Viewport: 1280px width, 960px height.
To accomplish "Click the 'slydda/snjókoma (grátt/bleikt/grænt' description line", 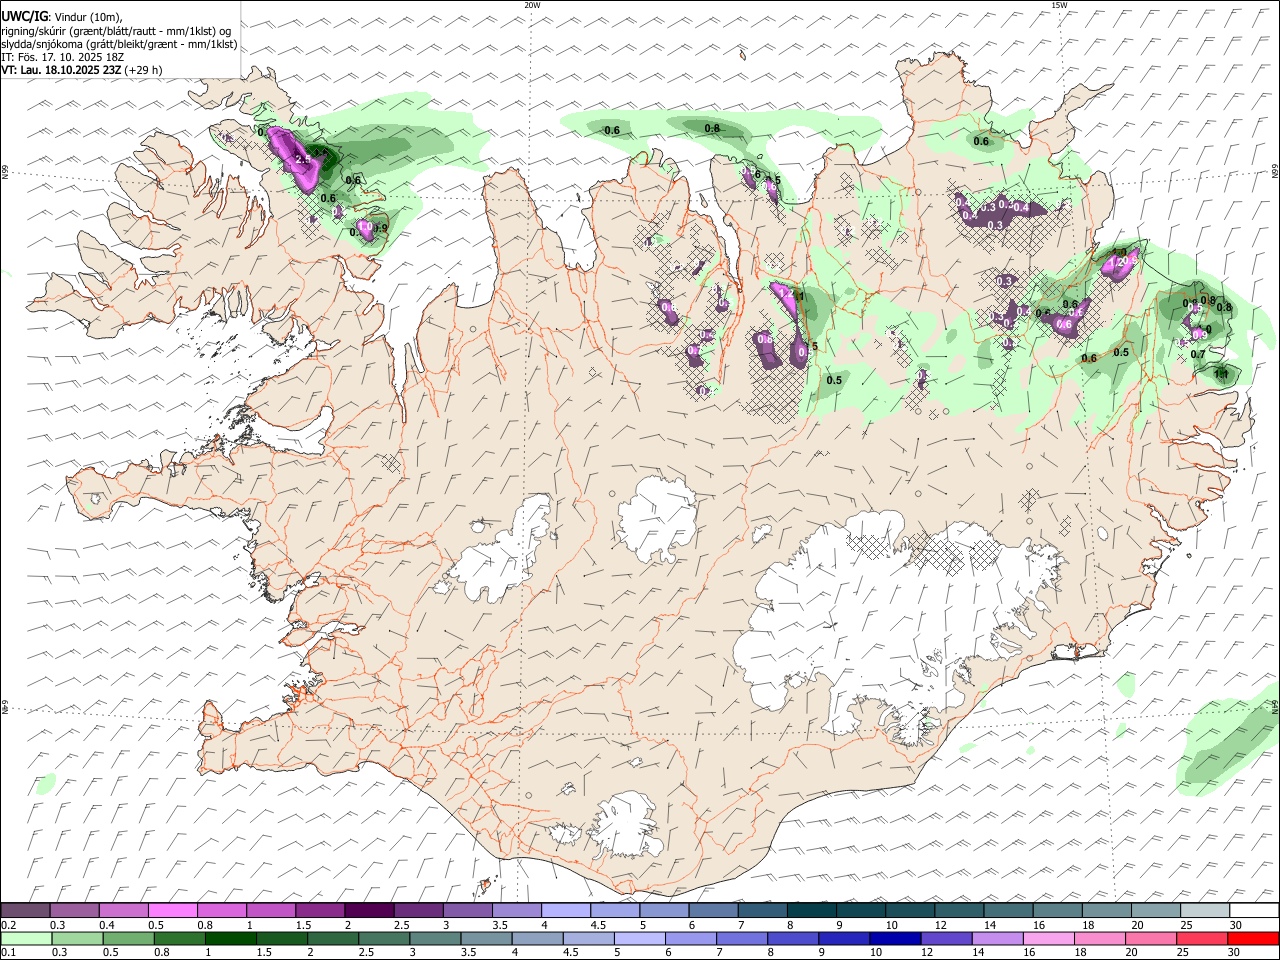I will pyautogui.click(x=119, y=44).
